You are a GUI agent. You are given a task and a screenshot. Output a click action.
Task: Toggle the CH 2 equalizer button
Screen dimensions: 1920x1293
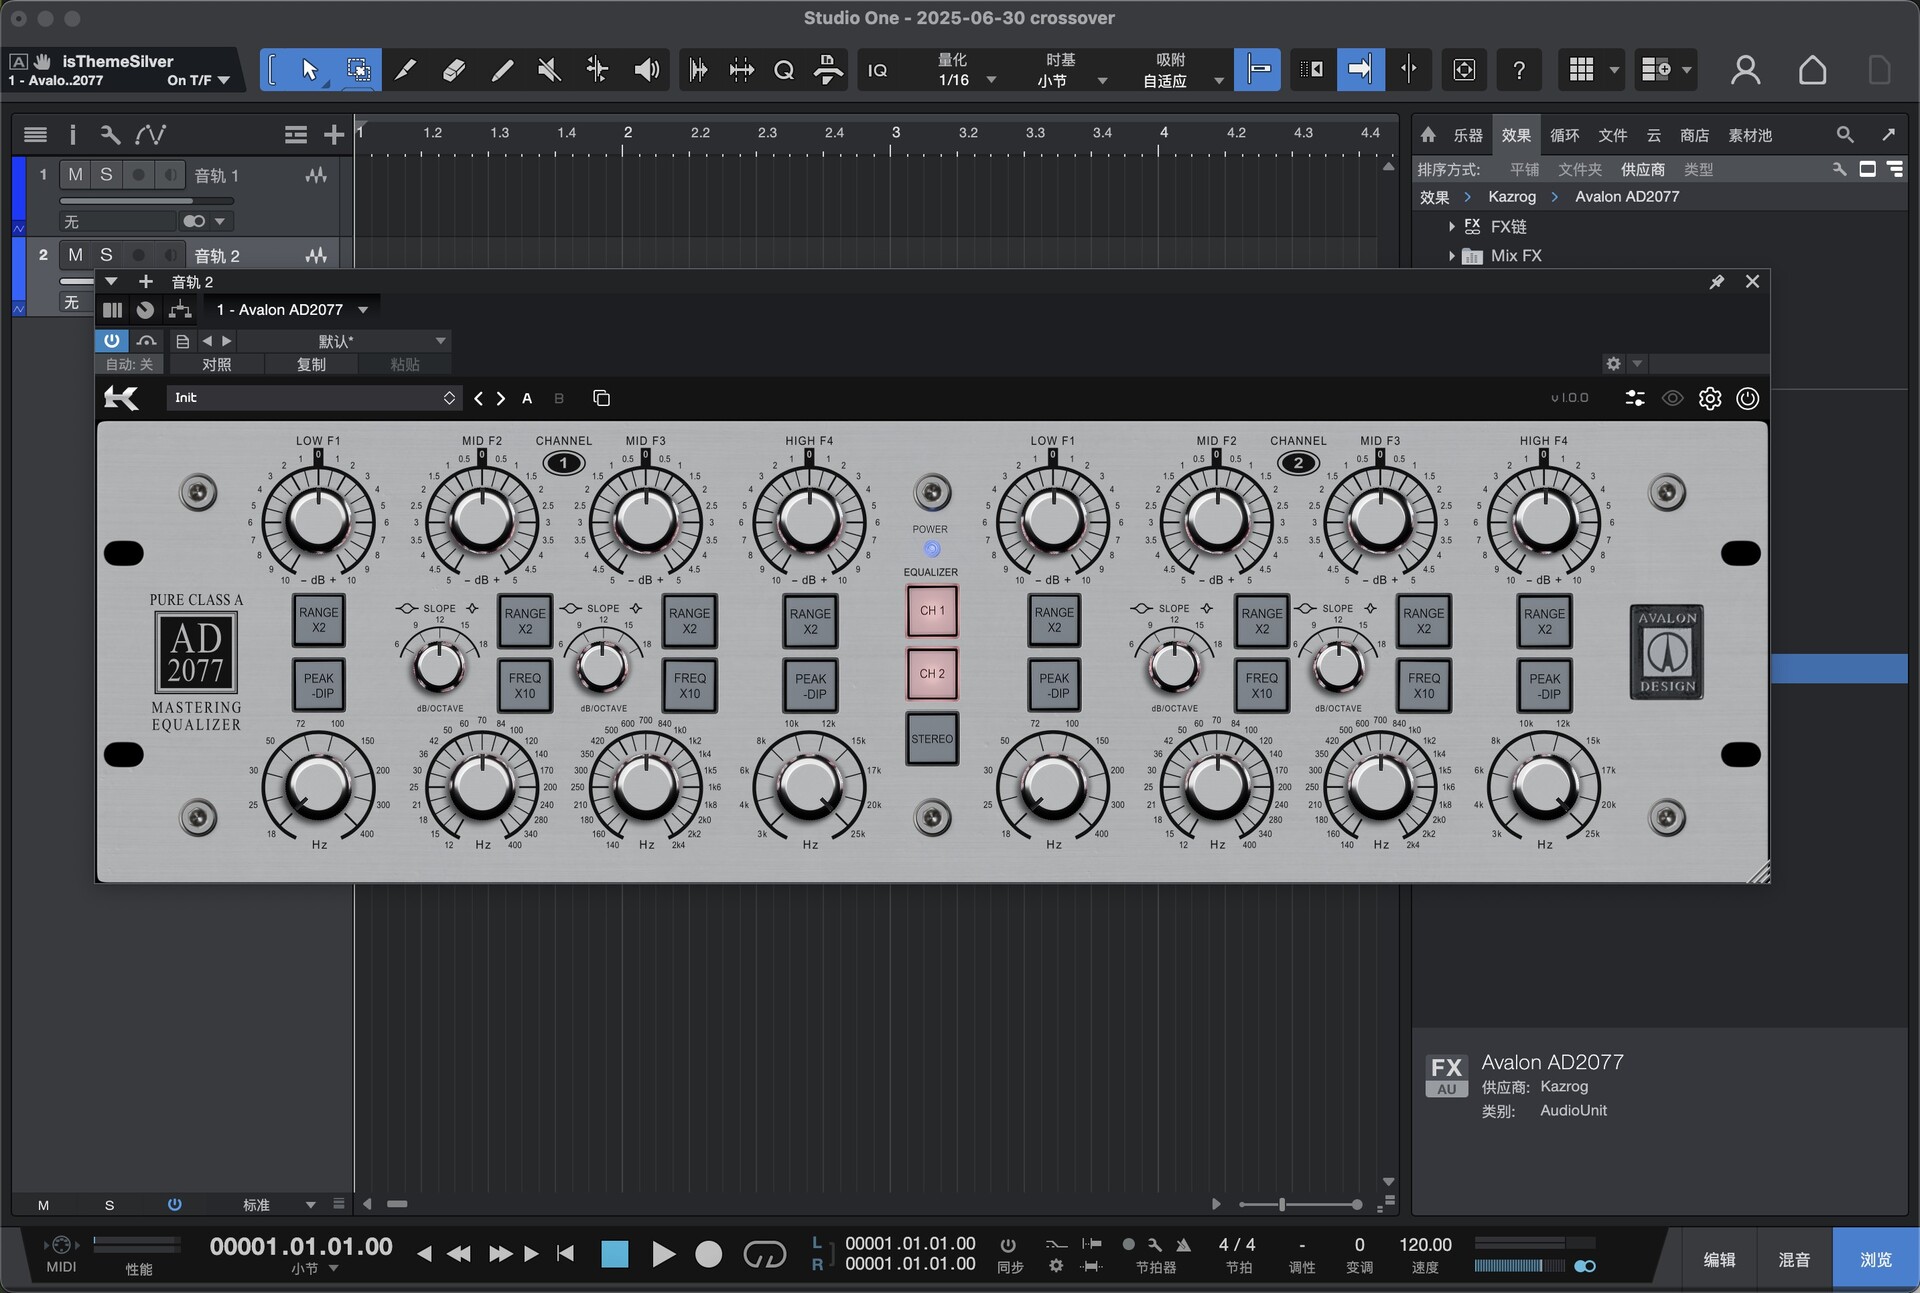[x=932, y=674]
